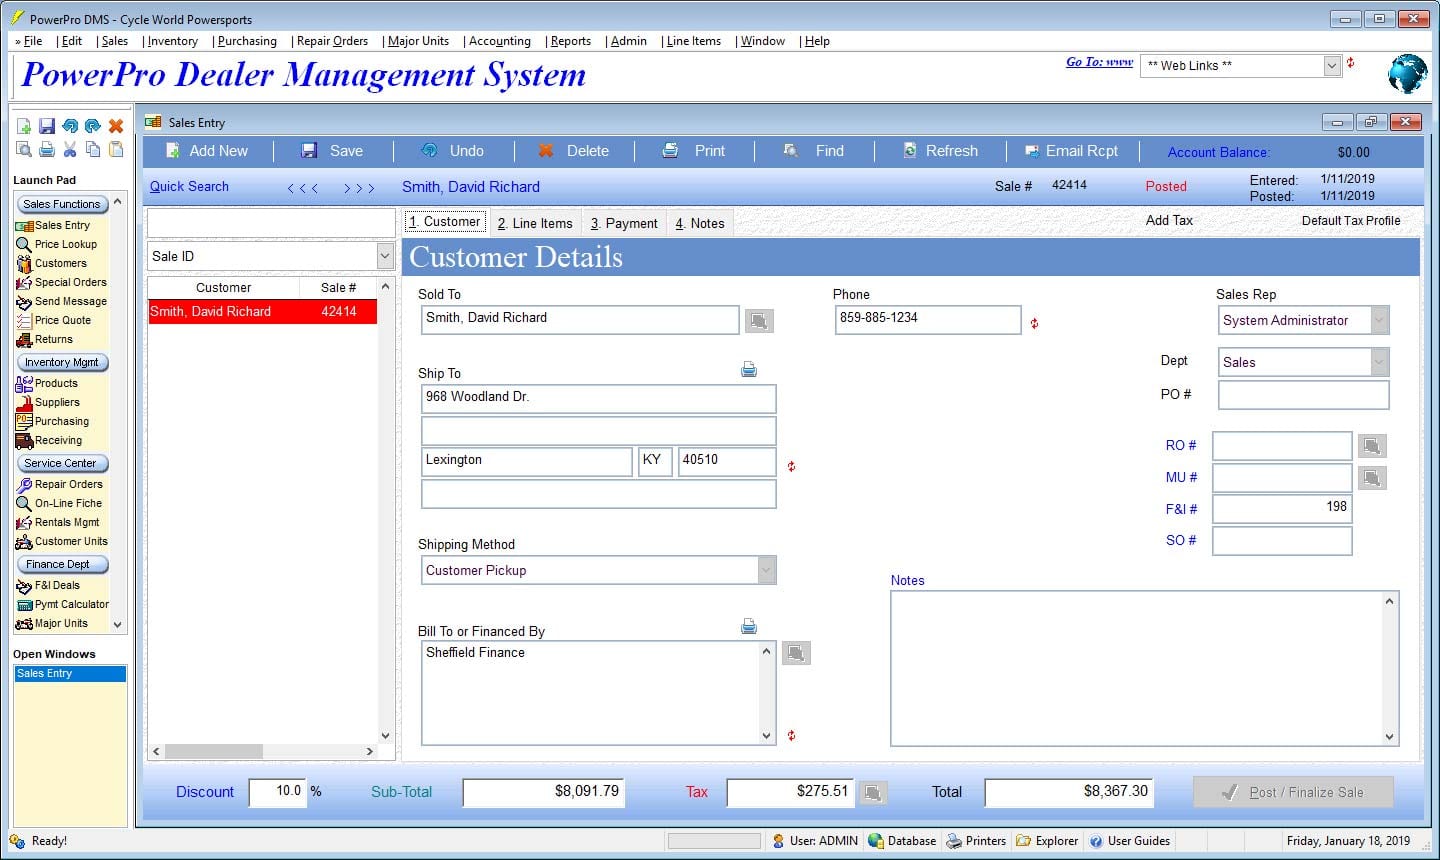Switch to the Notes tab
The image size is (1440, 860).
(x=700, y=223)
